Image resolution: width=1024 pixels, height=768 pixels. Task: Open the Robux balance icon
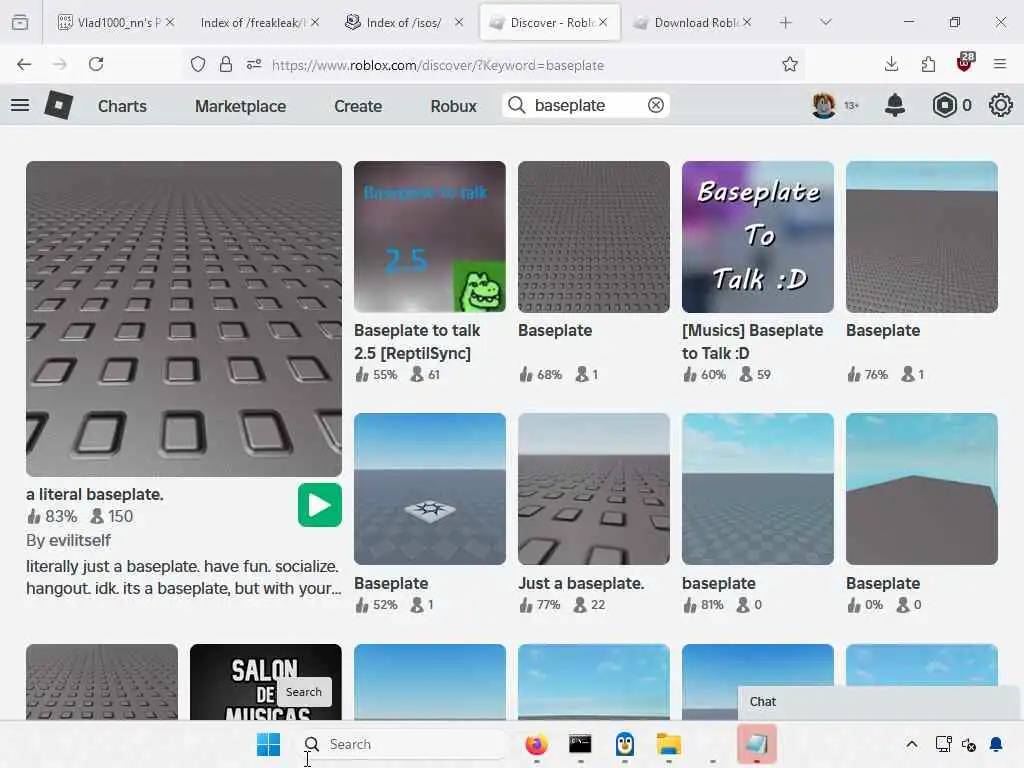pos(944,105)
